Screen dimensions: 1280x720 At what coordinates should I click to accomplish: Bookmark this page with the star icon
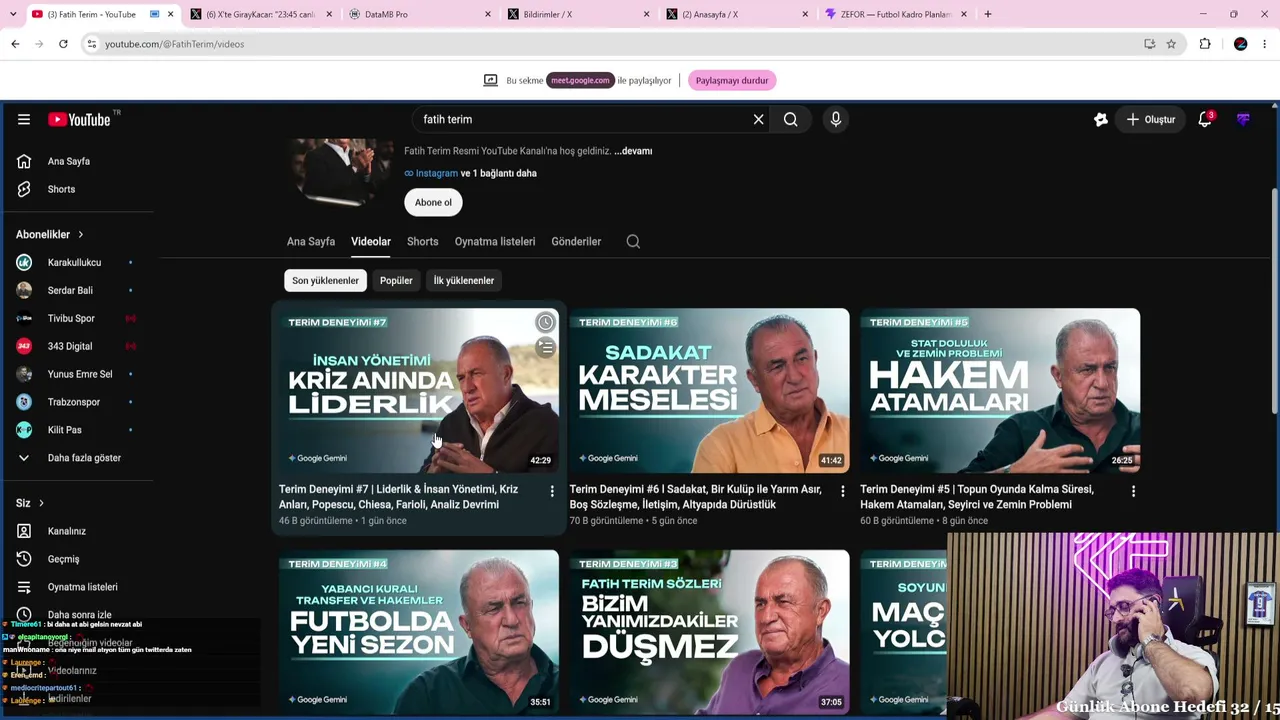[1171, 44]
